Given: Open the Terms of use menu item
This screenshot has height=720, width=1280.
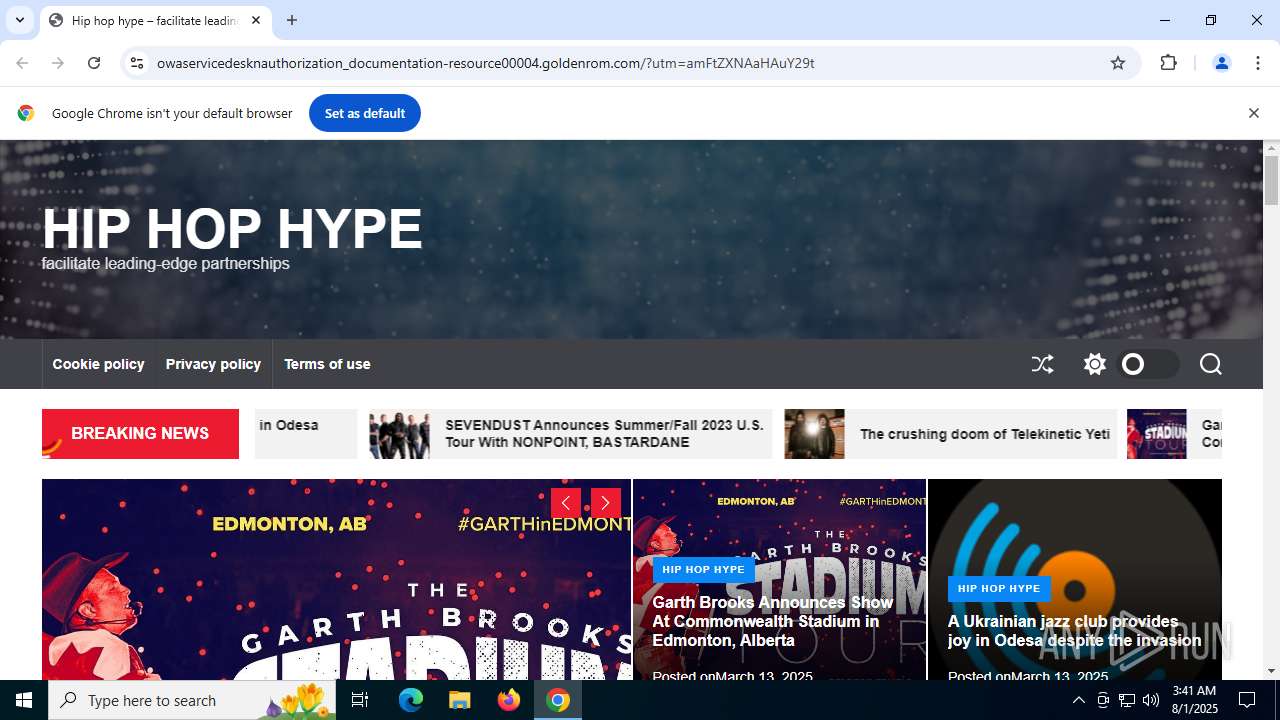Looking at the screenshot, I should point(327,364).
